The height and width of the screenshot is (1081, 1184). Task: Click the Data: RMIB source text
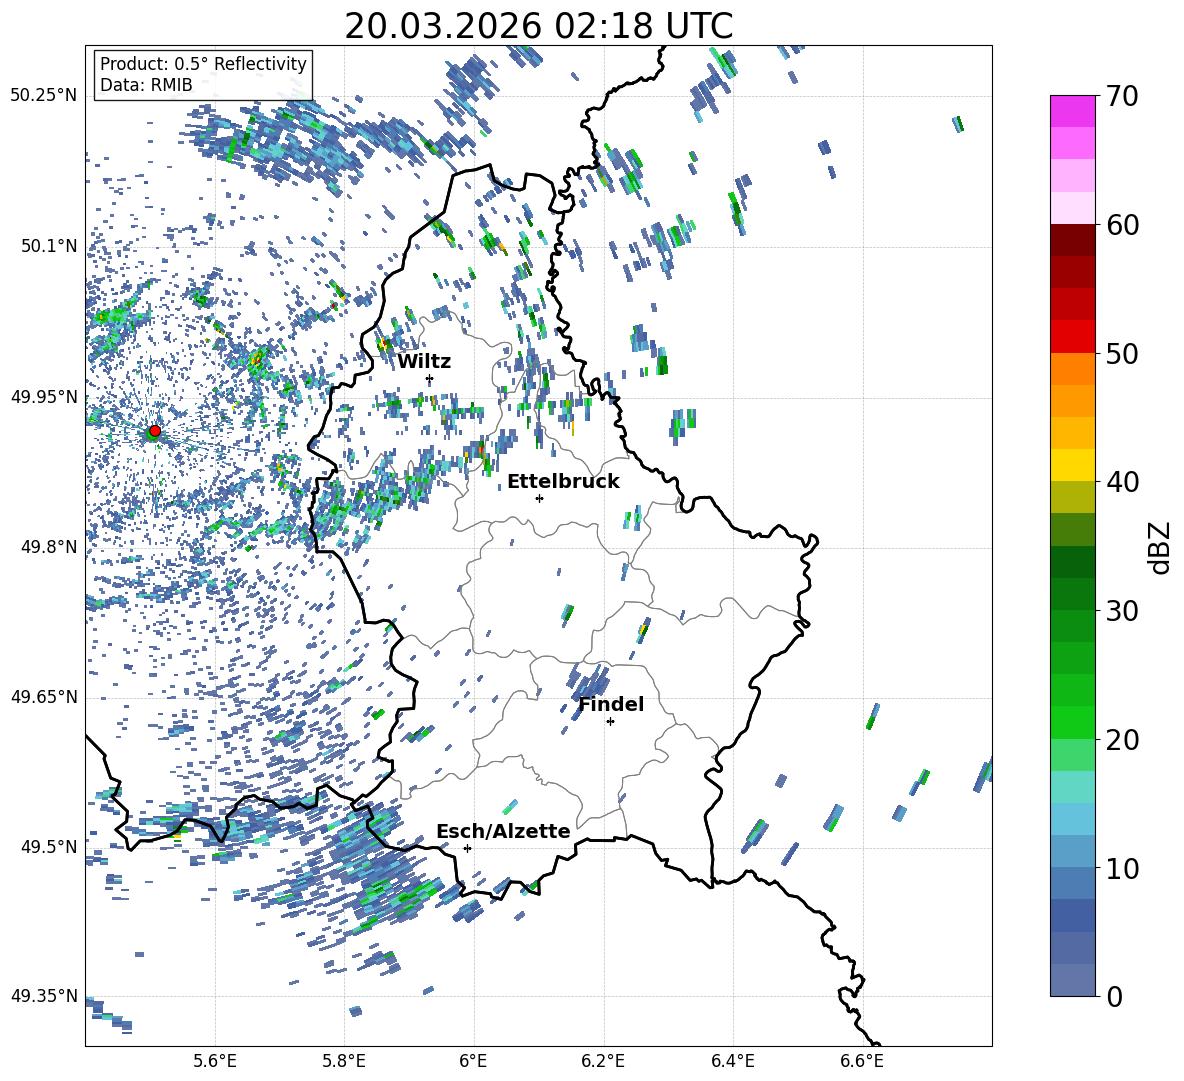tap(146, 85)
